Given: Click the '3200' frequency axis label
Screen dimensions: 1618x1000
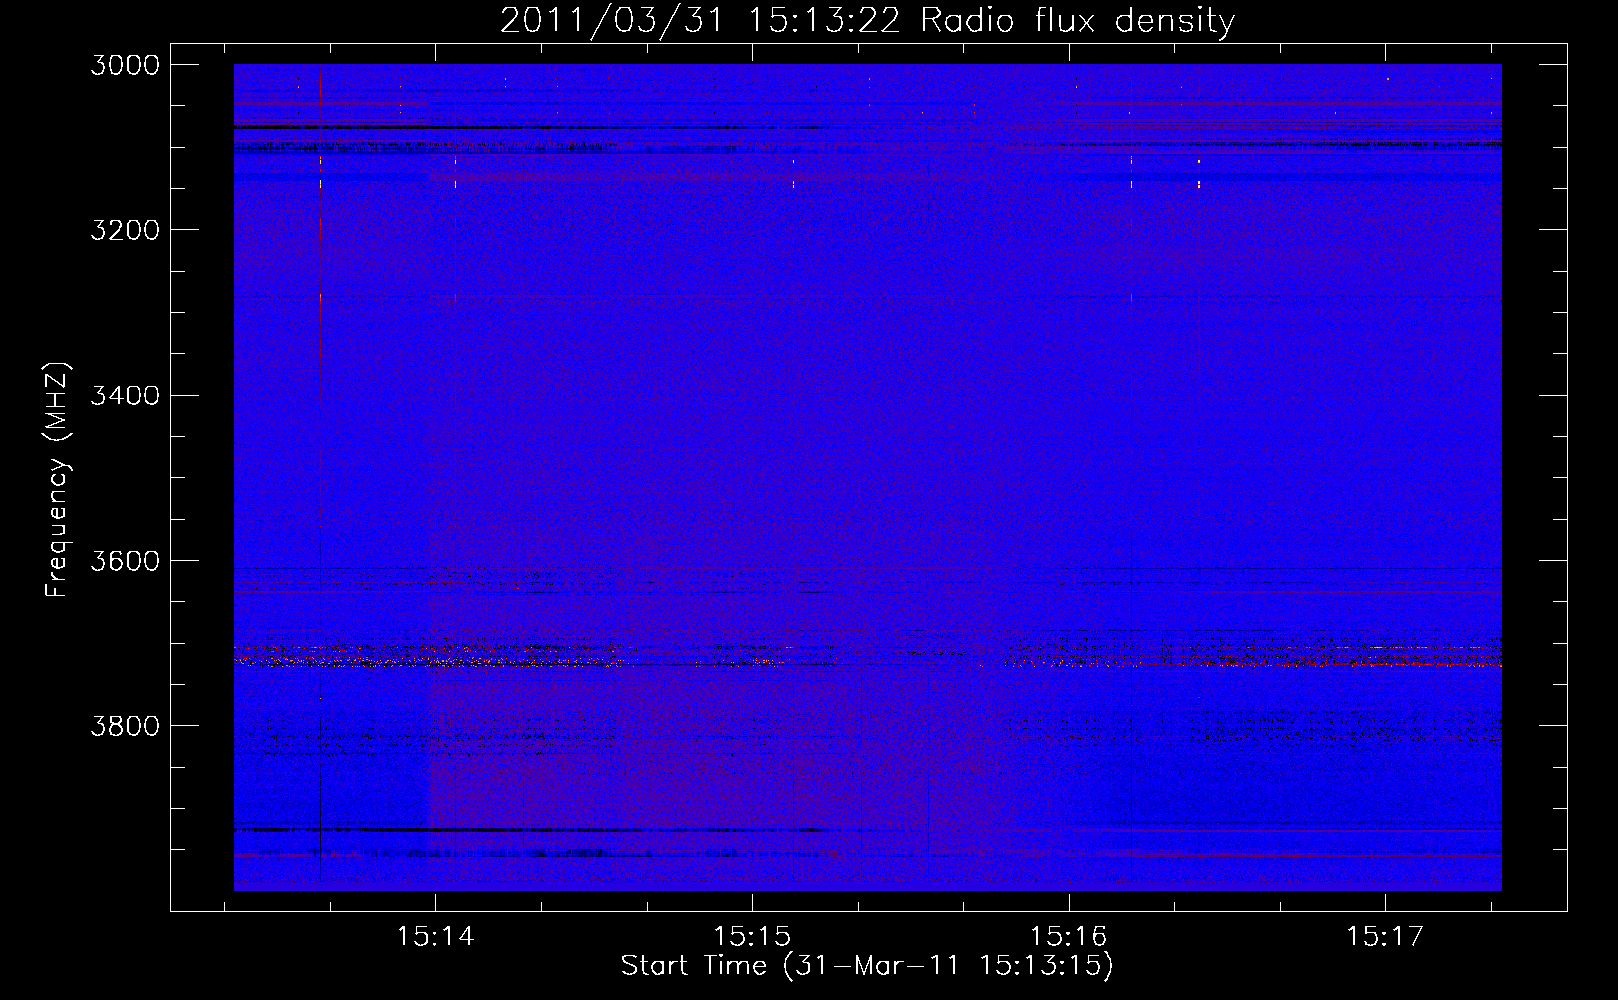Looking at the screenshot, I should 125,230.
